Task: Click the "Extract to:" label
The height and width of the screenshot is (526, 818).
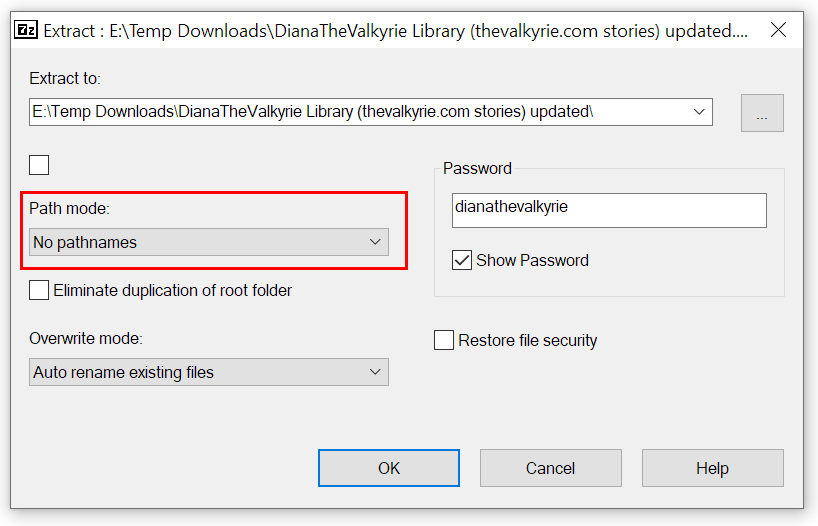Action: pos(65,78)
